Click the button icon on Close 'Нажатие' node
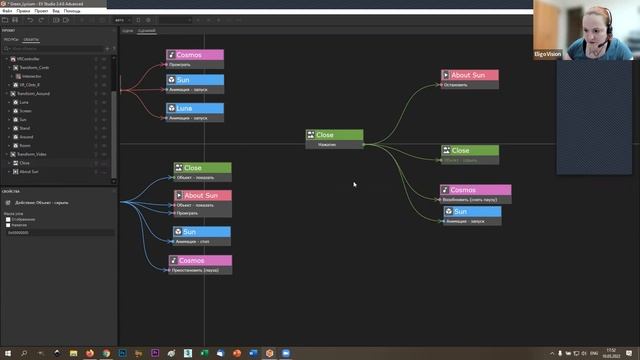 [x=311, y=135]
